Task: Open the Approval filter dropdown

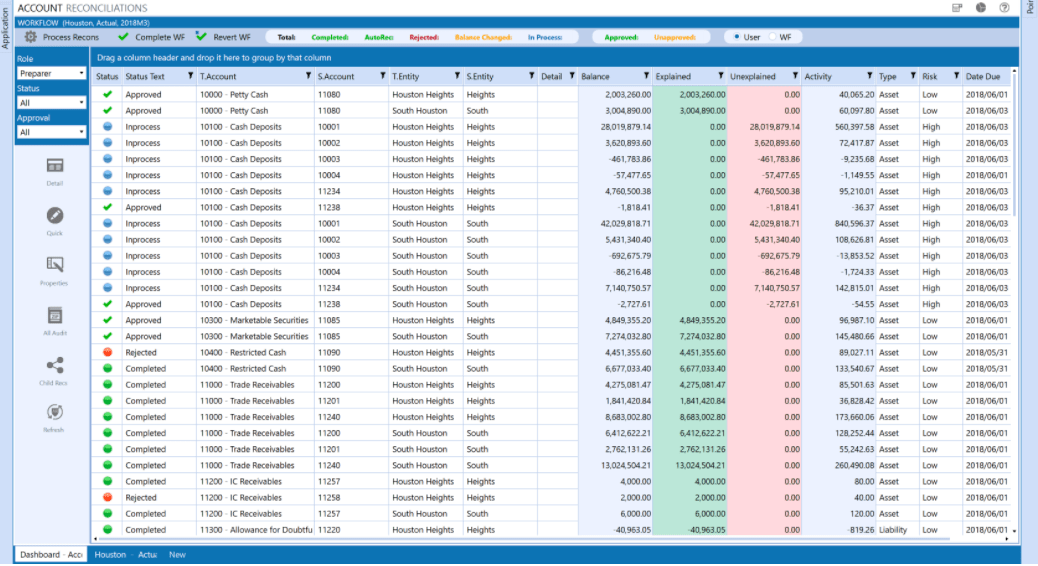Action: pyautogui.click(x=51, y=132)
